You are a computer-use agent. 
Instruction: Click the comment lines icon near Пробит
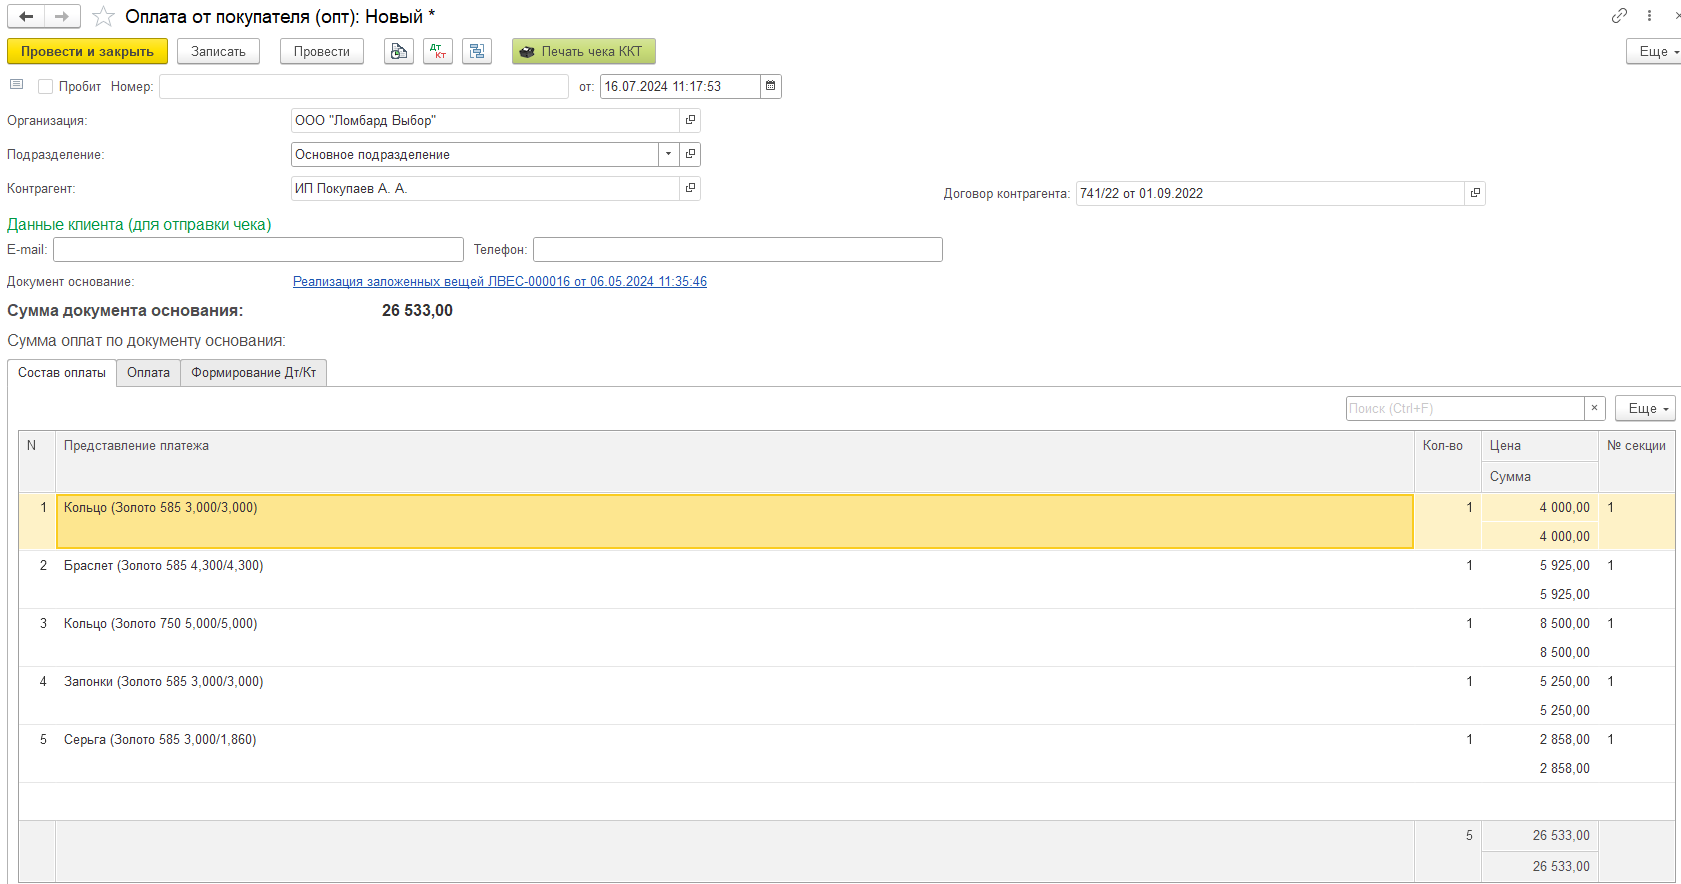[16, 85]
